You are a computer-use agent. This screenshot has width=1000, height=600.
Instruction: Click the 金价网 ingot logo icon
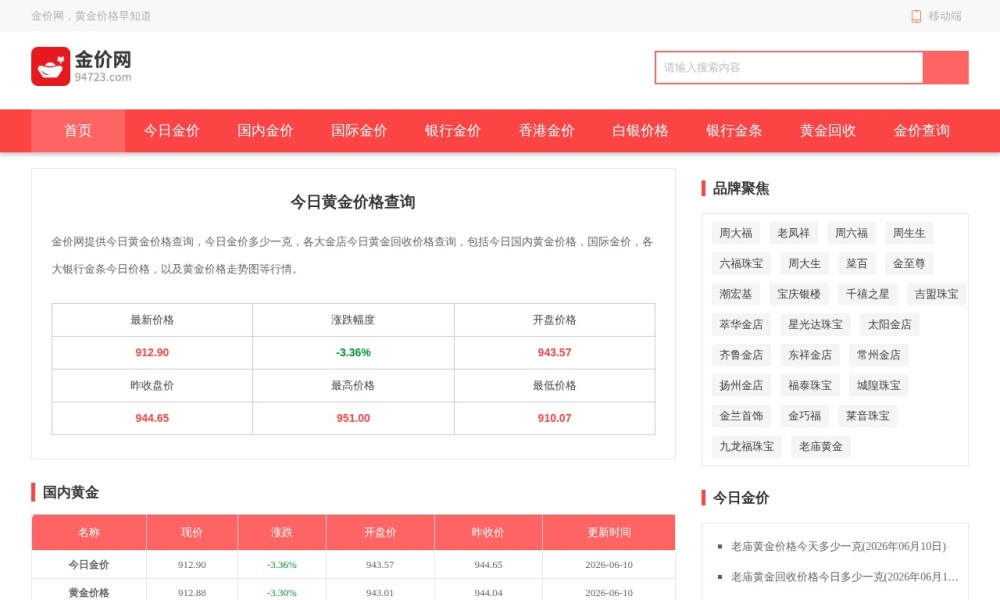coord(50,66)
